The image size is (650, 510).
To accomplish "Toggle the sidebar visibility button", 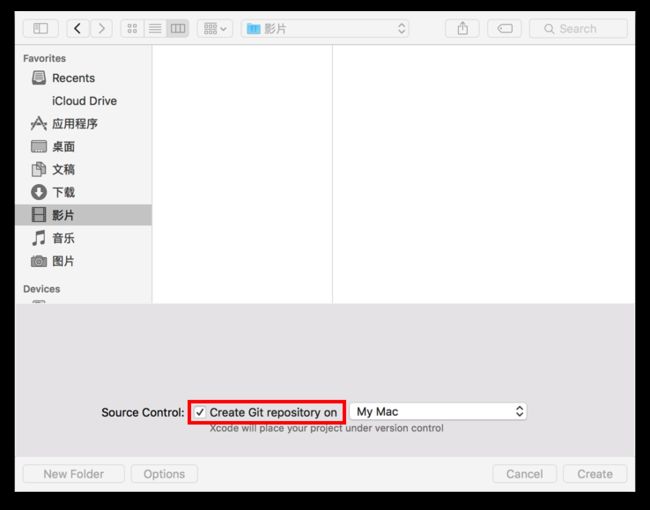I will point(41,29).
